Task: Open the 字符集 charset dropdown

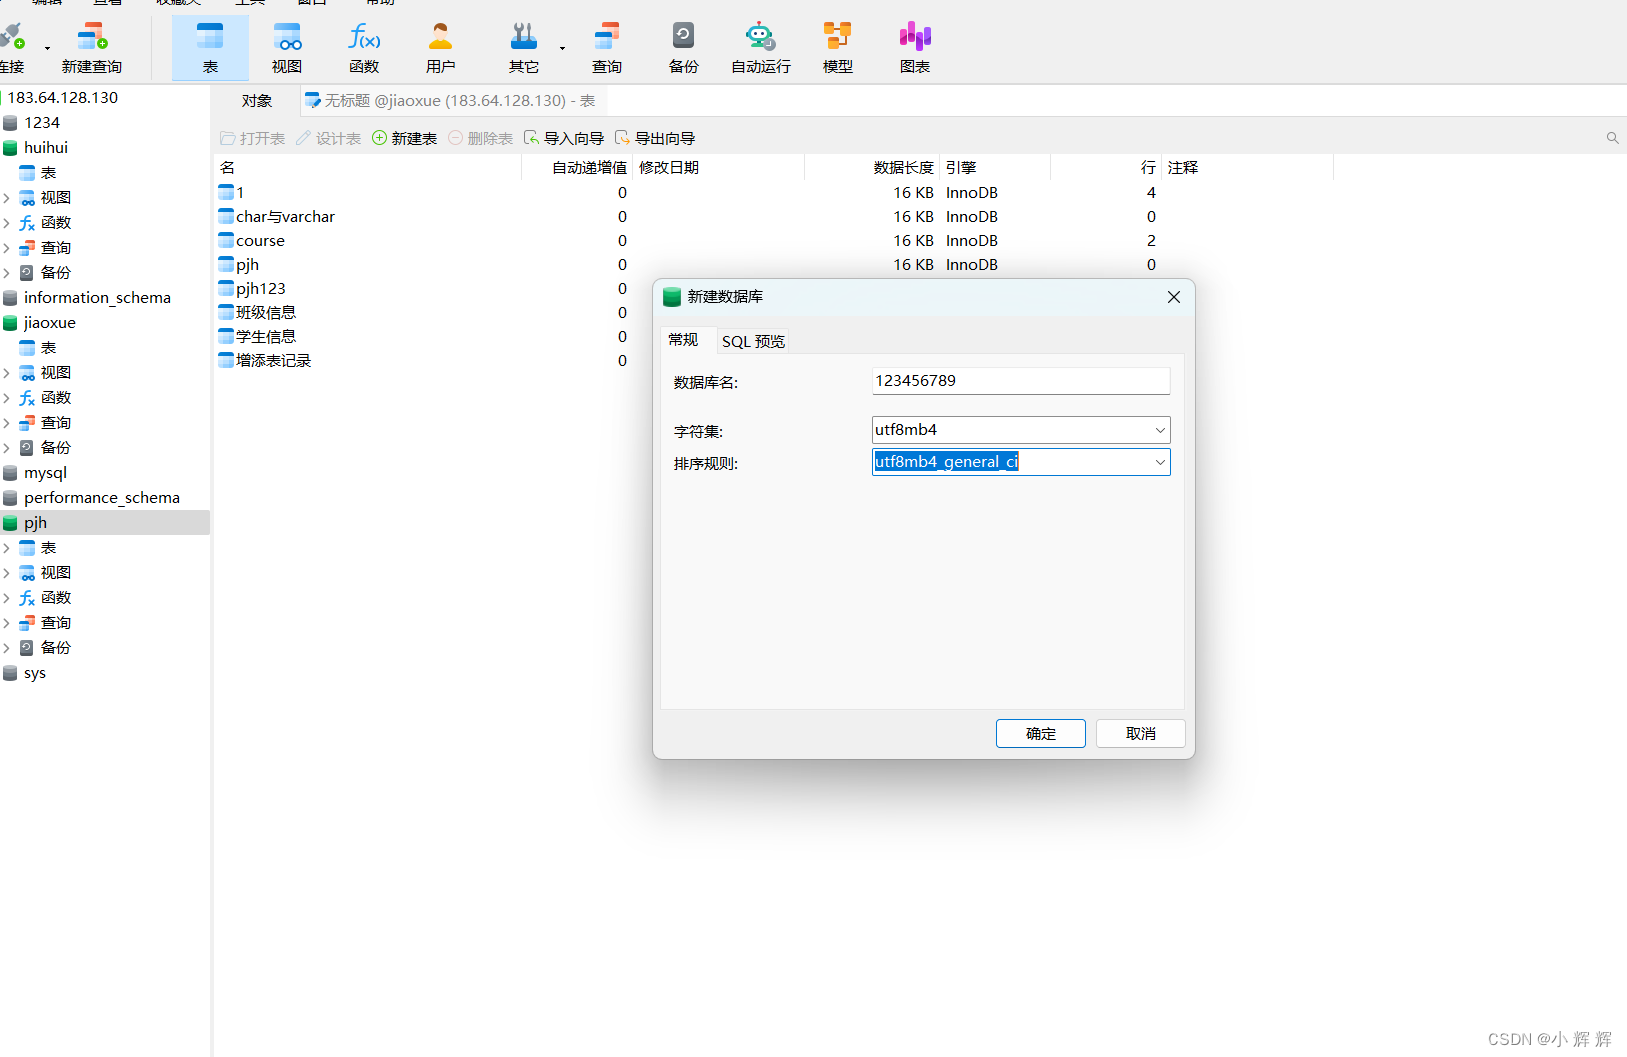Action: [x=1160, y=430]
